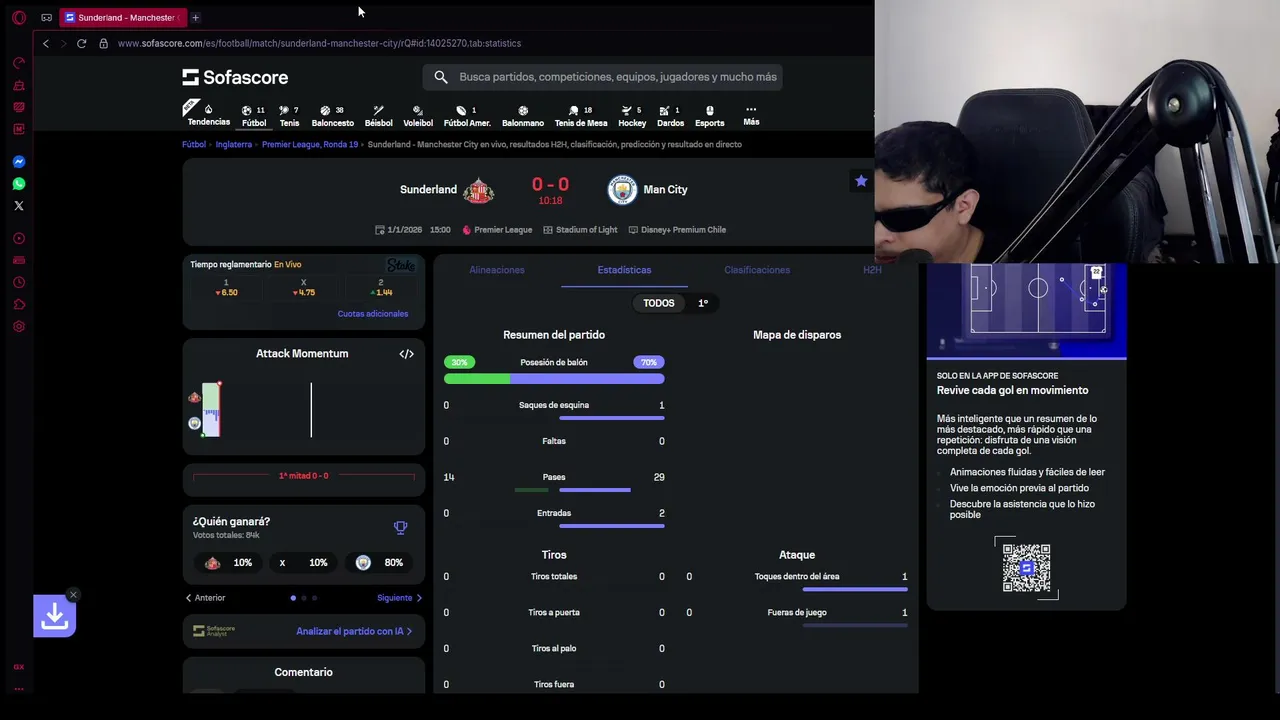Click the blue download icon button
Screen dimensions: 1280x720
click(55, 617)
